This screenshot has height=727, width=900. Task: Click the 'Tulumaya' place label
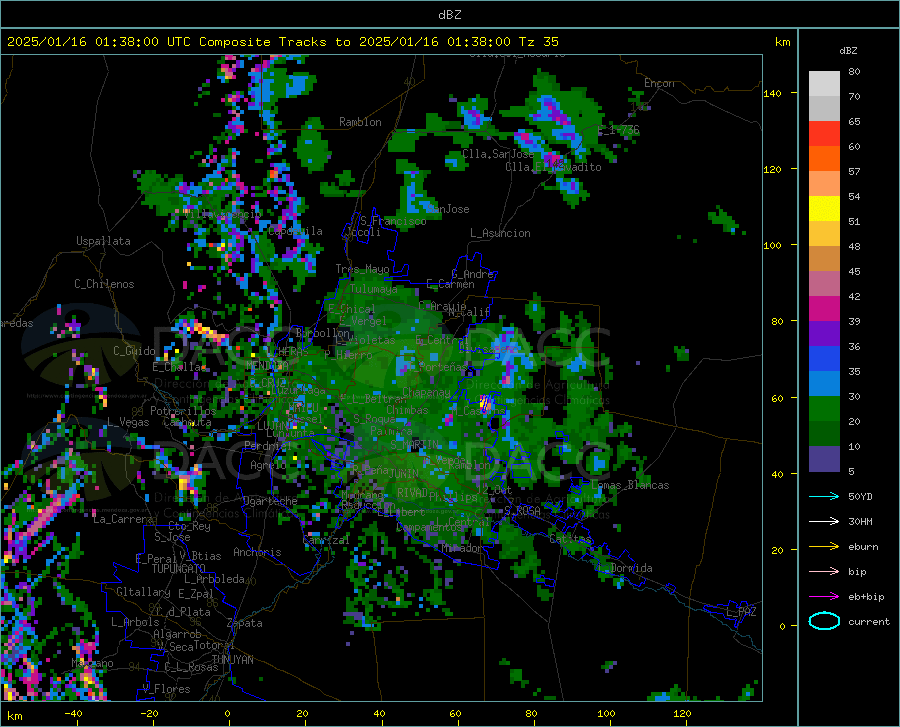374,289
